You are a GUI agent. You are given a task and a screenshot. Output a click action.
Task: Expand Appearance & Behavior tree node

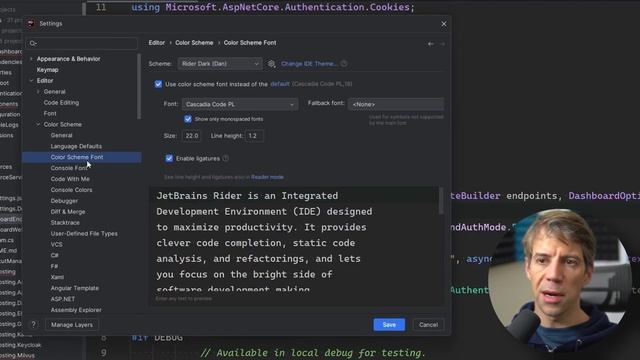coord(31,59)
